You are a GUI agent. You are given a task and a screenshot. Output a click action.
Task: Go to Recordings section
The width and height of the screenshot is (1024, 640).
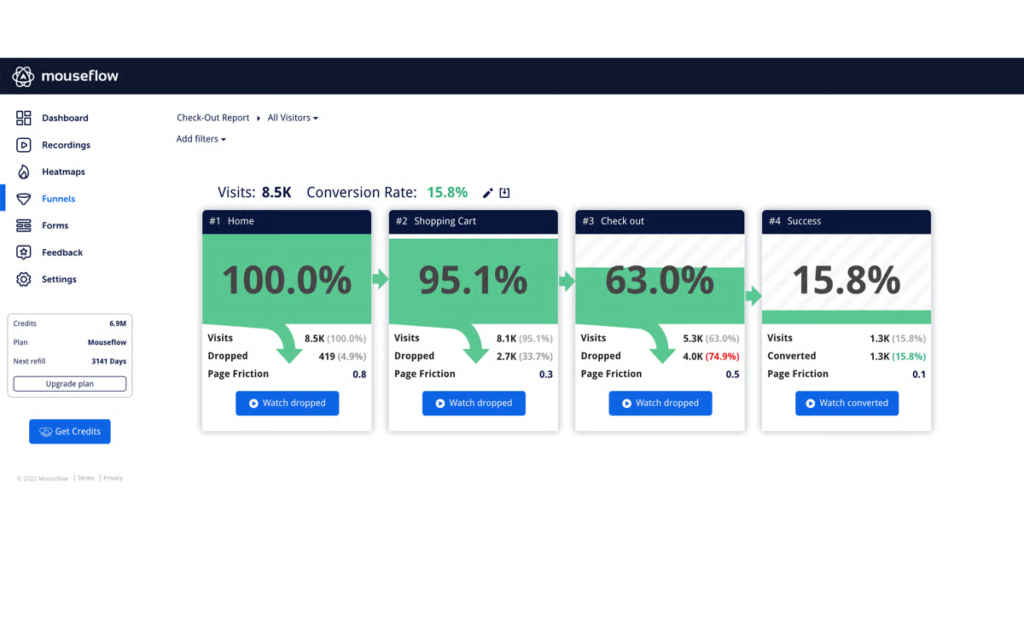tap(66, 145)
